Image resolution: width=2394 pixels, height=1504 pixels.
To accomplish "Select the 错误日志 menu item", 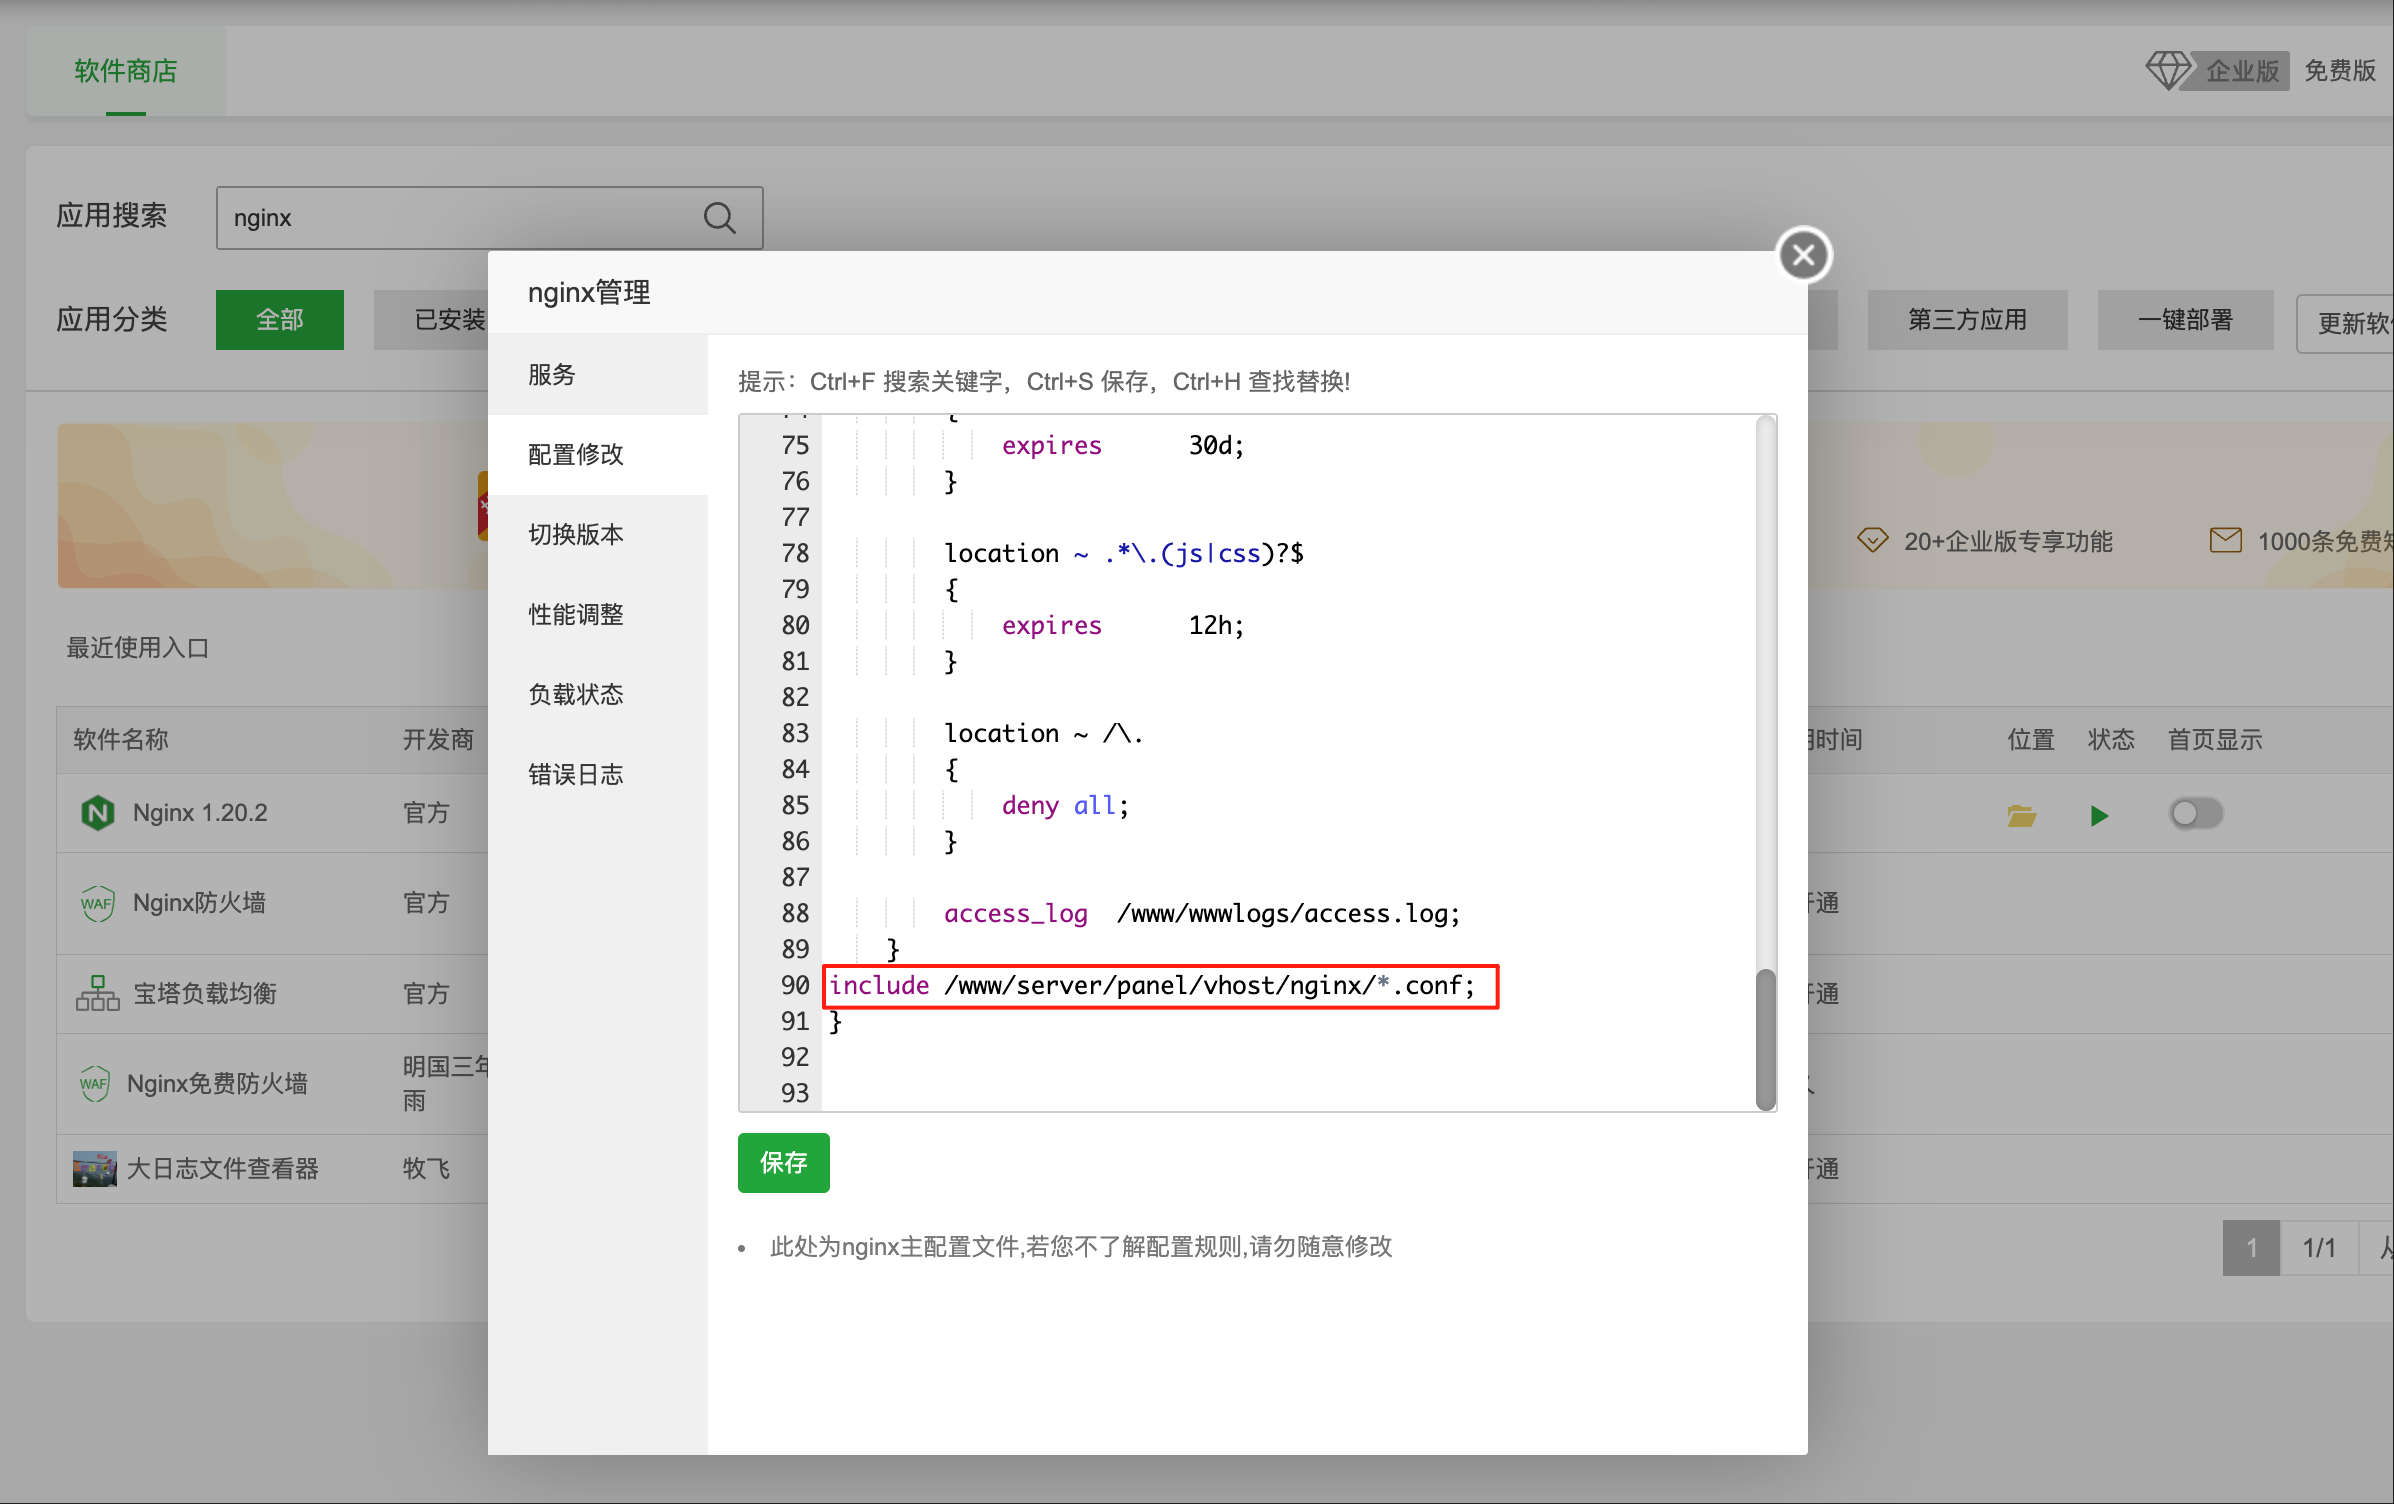I will [575, 774].
